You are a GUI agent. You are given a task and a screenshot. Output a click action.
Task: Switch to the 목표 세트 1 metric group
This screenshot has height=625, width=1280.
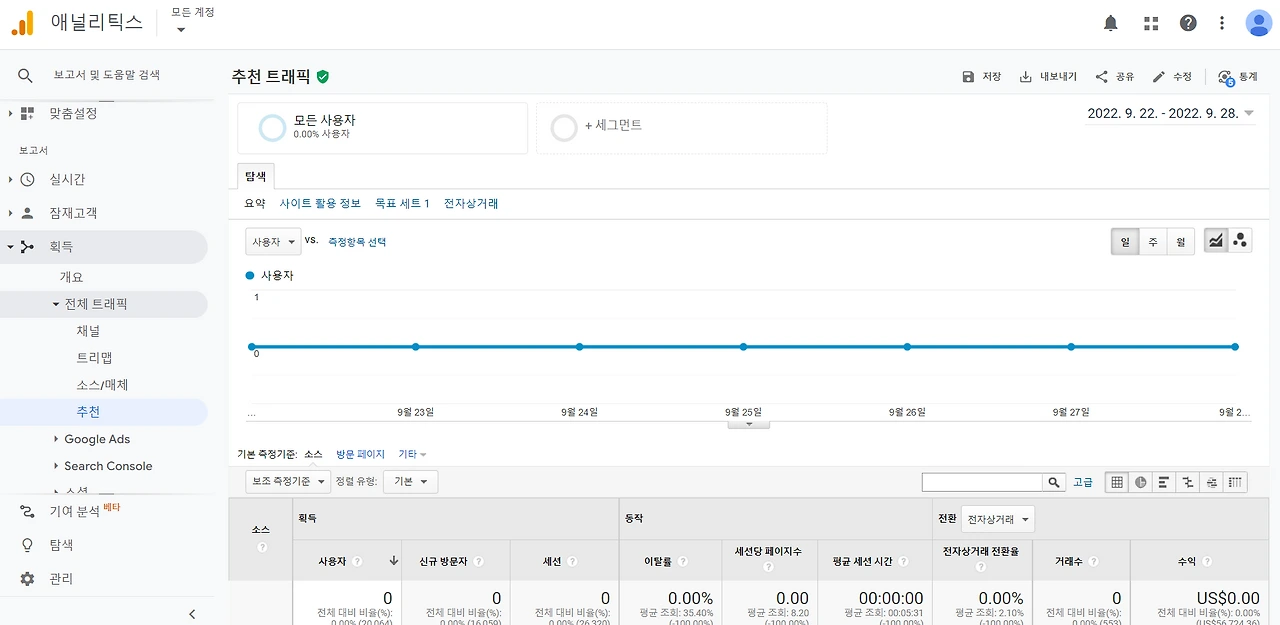tap(402, 203)
